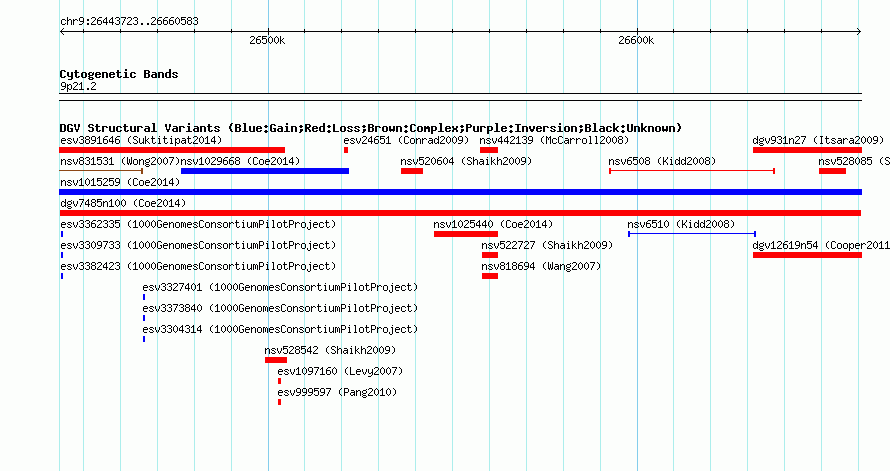The image size is (890, 471).
Task: Click the small red esv1097160 feature
Action: pyautogui.click(x=279, y=381)
